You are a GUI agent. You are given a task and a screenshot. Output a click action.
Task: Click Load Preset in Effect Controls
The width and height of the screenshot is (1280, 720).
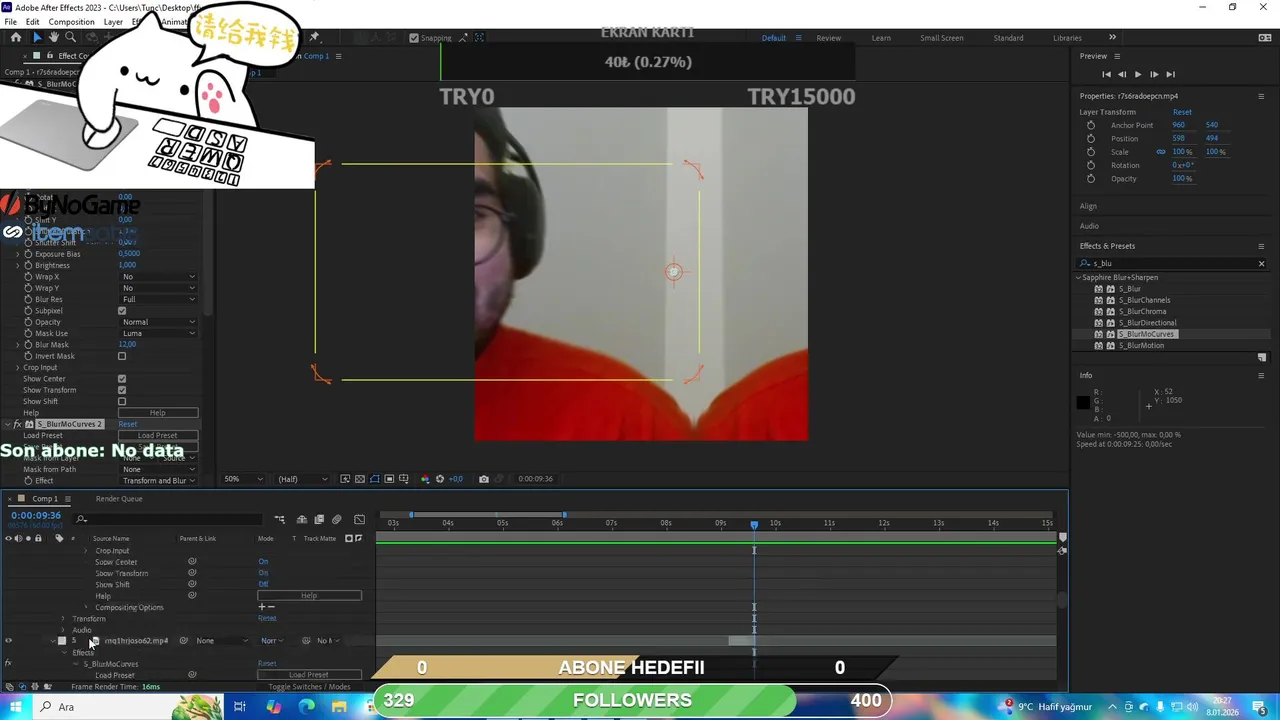point(158,435)
